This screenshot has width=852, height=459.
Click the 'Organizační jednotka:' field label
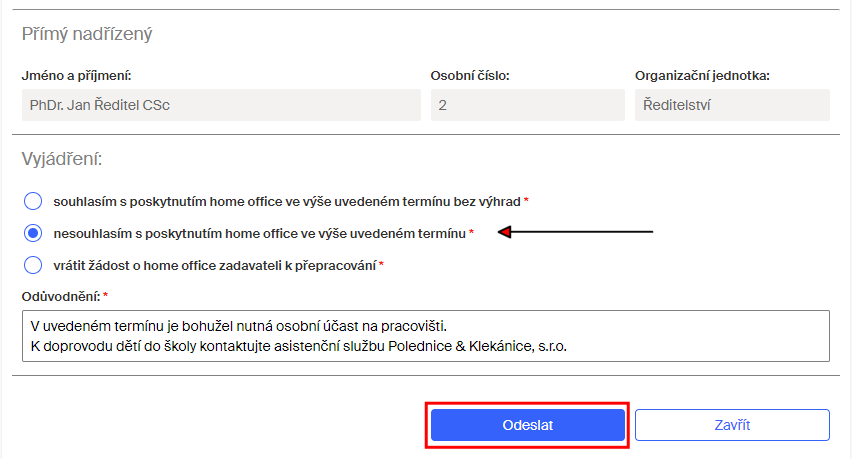(x=702, y=76)
